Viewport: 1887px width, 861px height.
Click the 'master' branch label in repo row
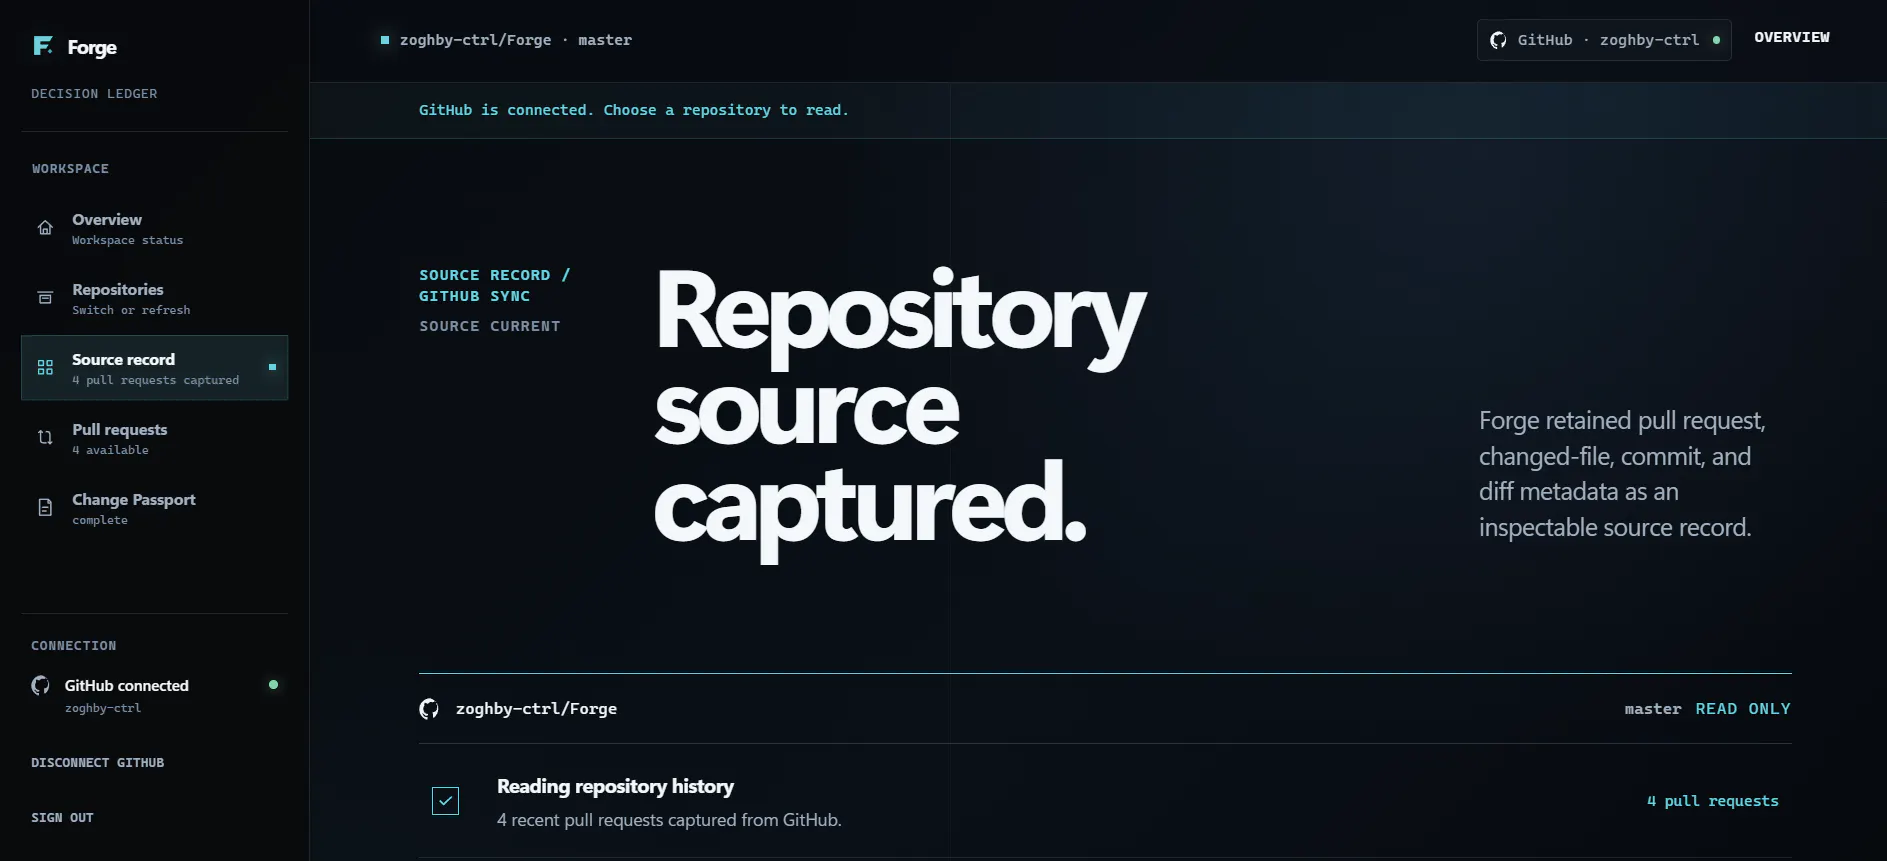(x=1653, y=709)
